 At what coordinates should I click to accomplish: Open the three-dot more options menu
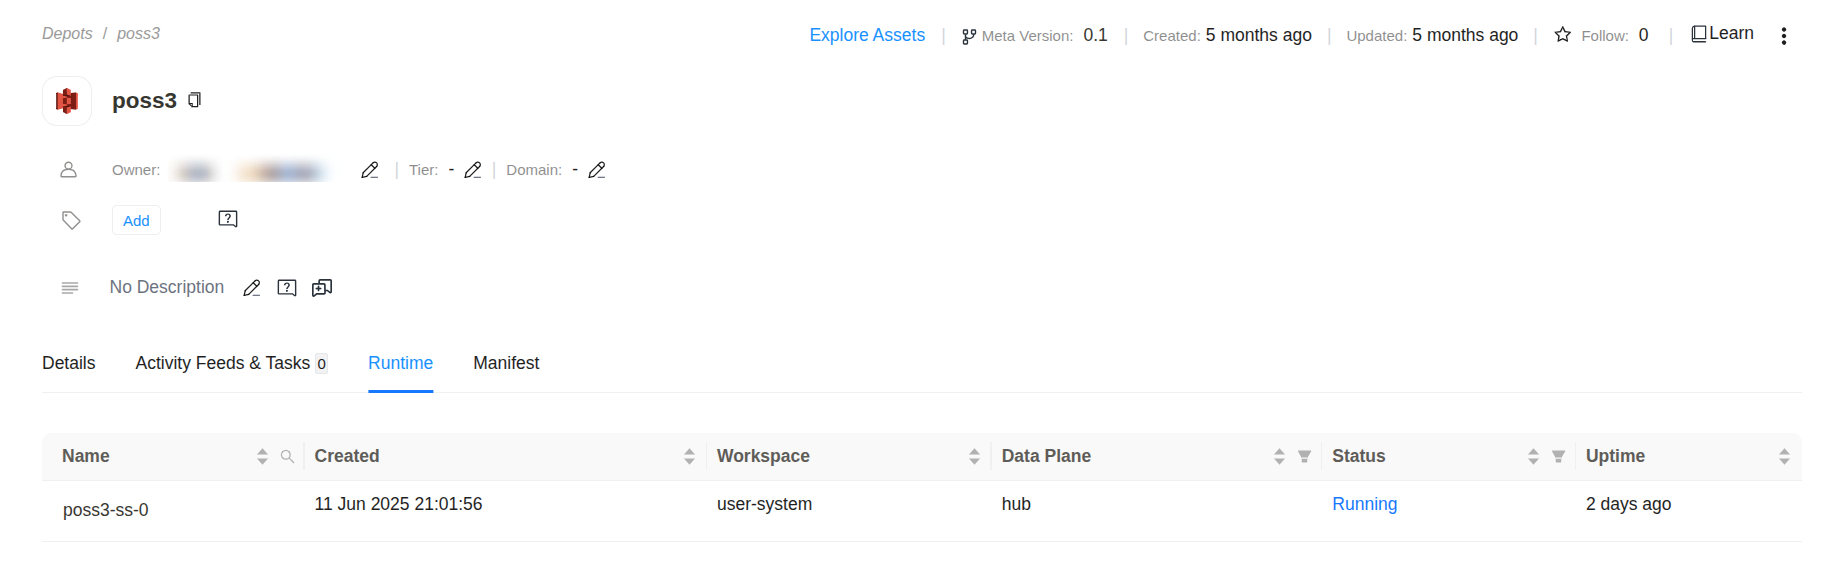[x=1783, y=36]
